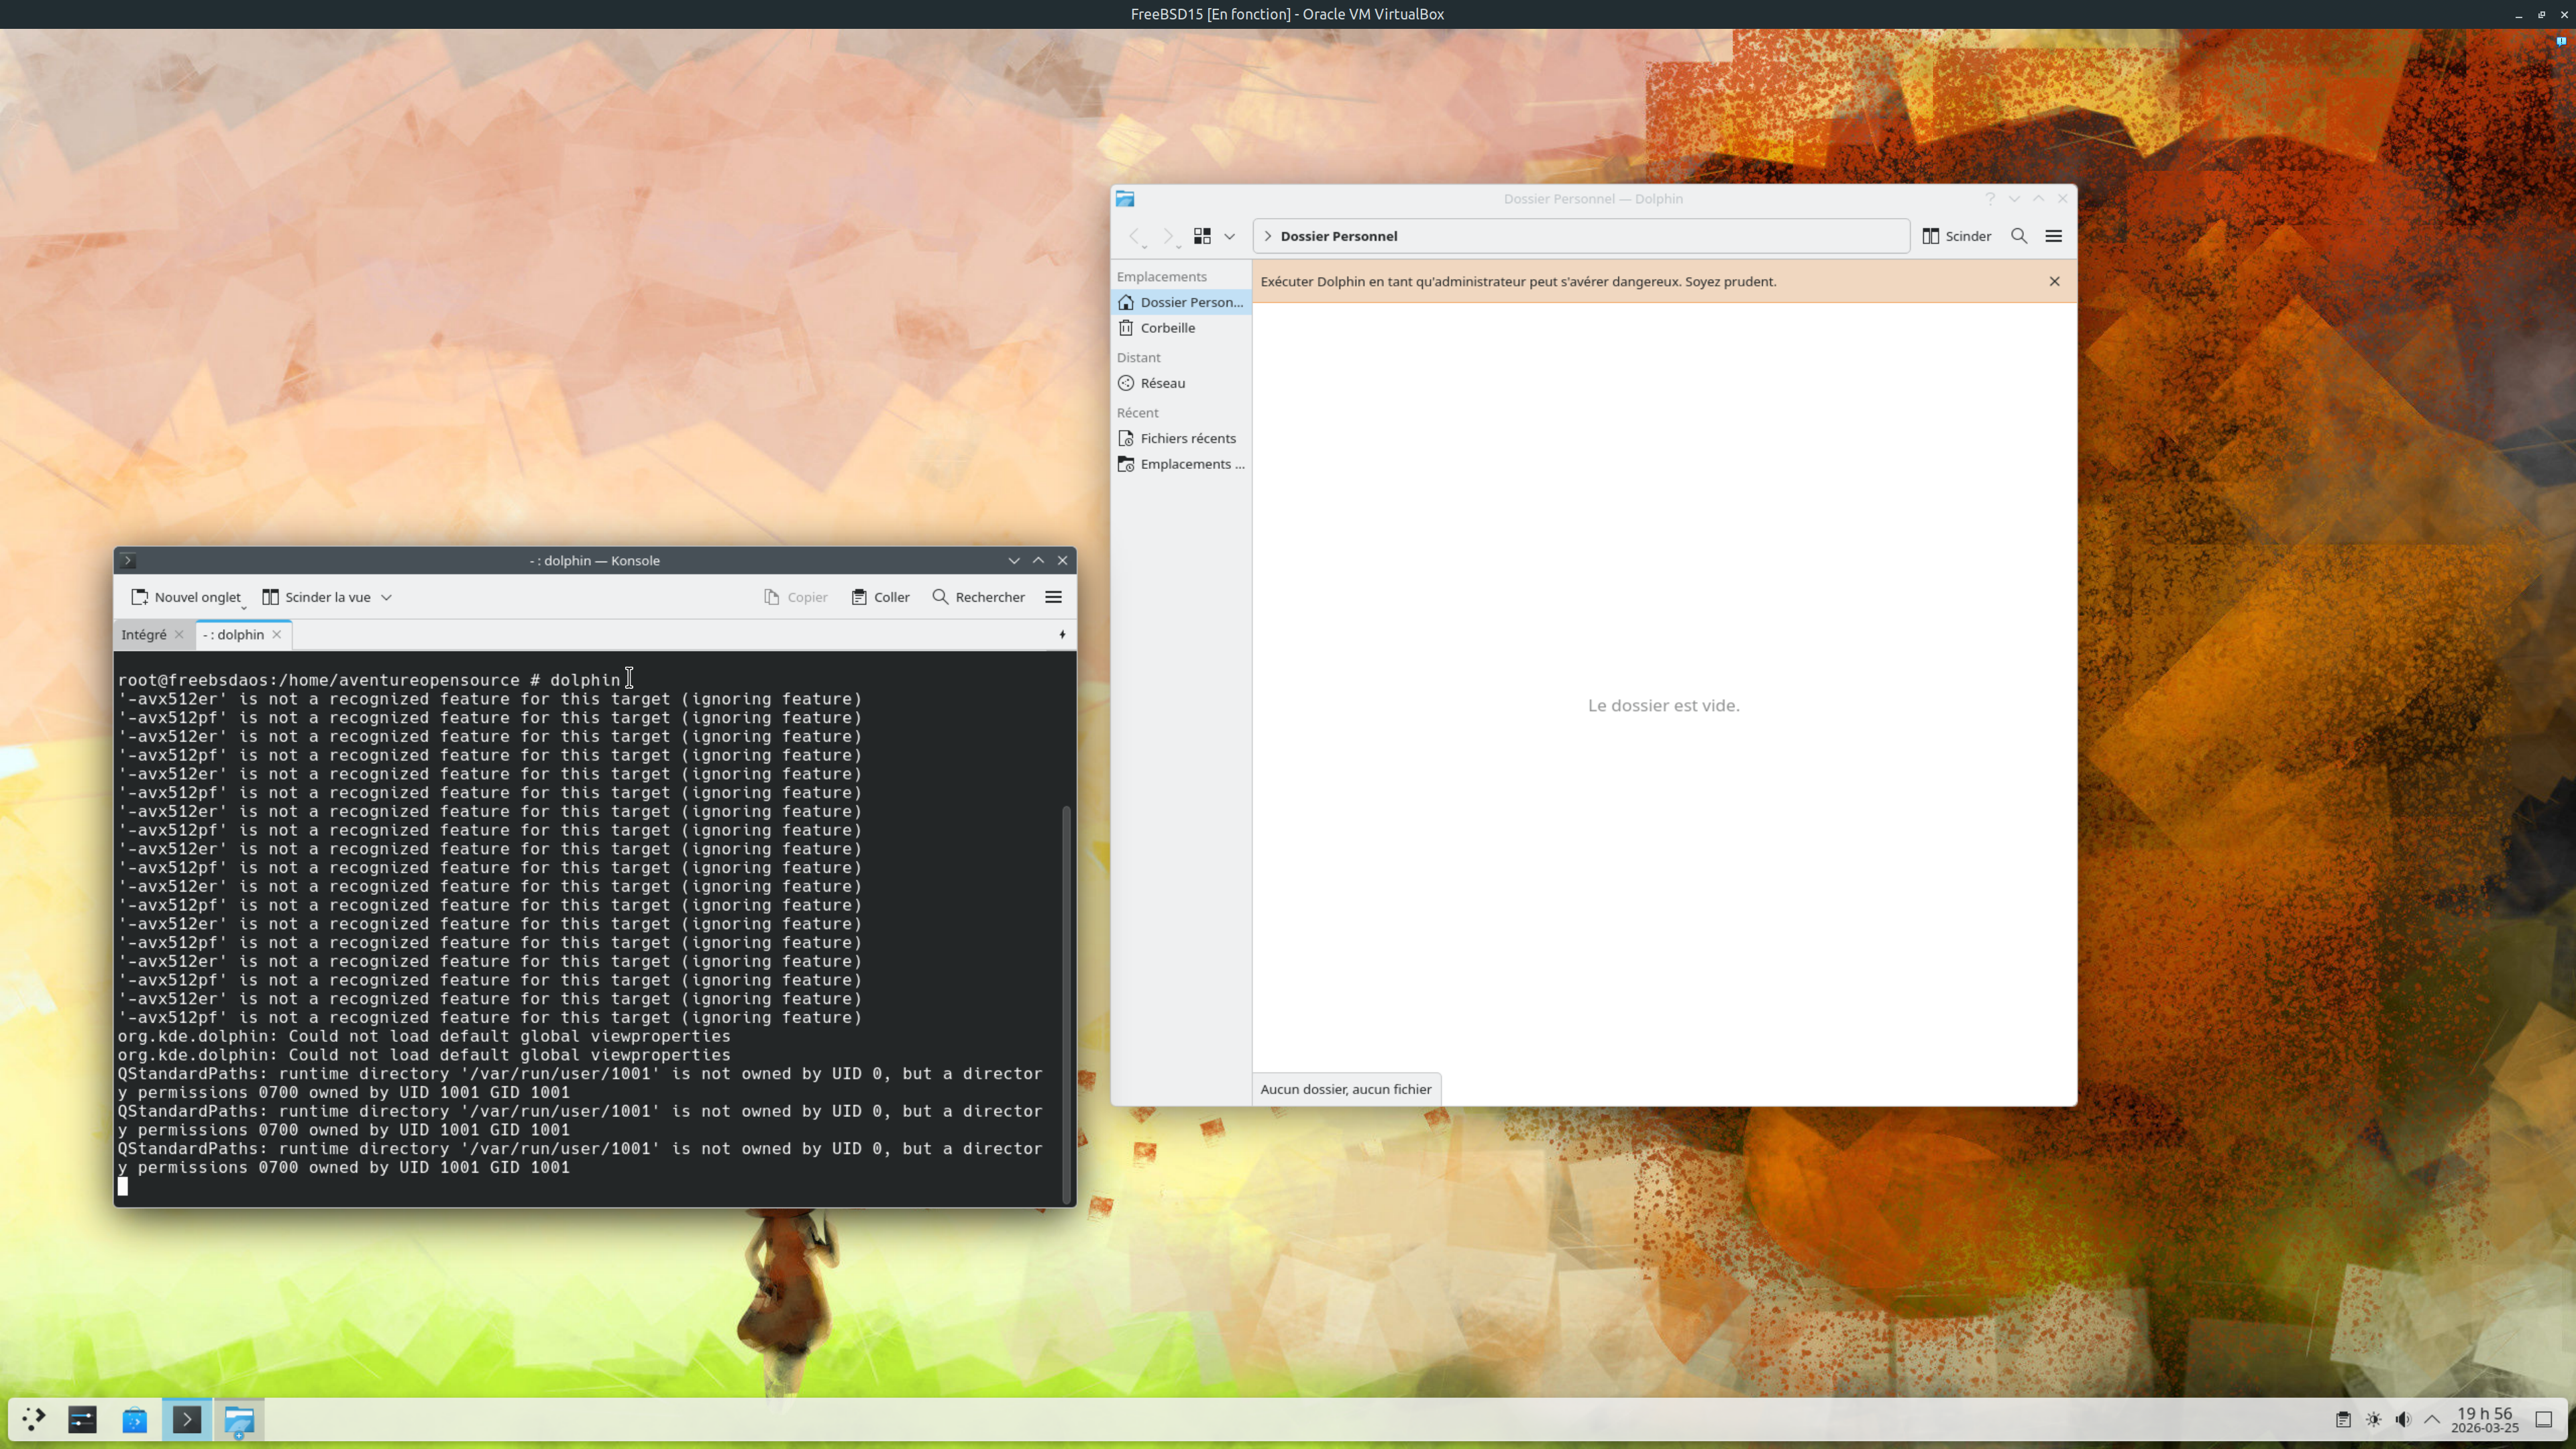The width and height of the screenshot is (2576, 1449).
Task: Open Corbeille trash in Dolphin sidebar
Action: coord(1181,329)
